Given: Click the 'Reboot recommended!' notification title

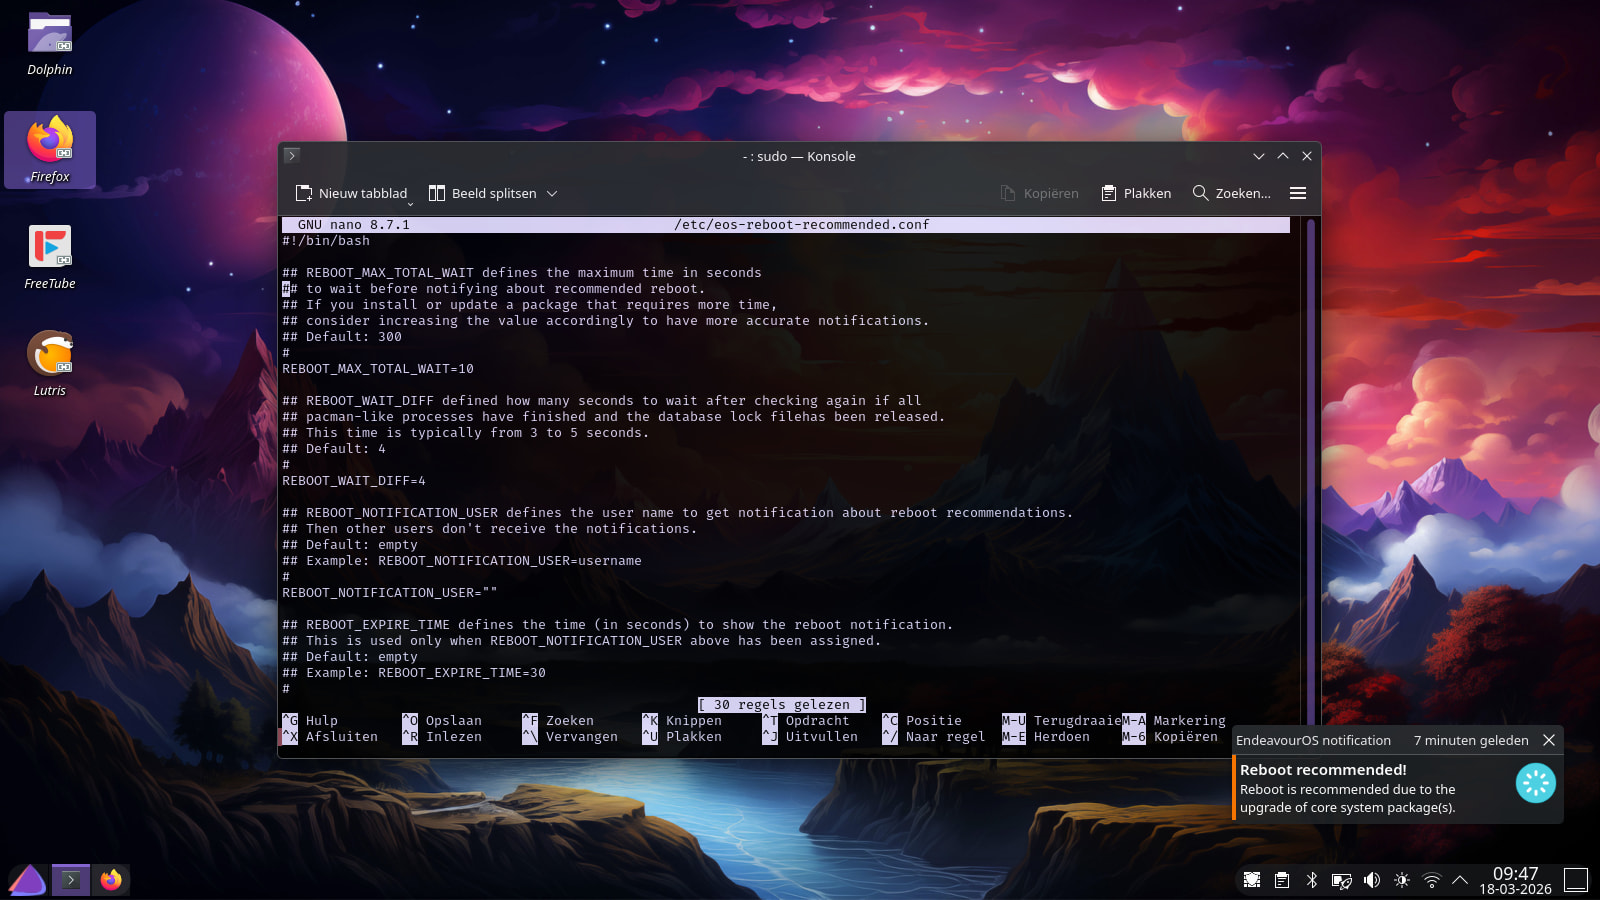Looking at the screenshot, I should point(1323,770).
